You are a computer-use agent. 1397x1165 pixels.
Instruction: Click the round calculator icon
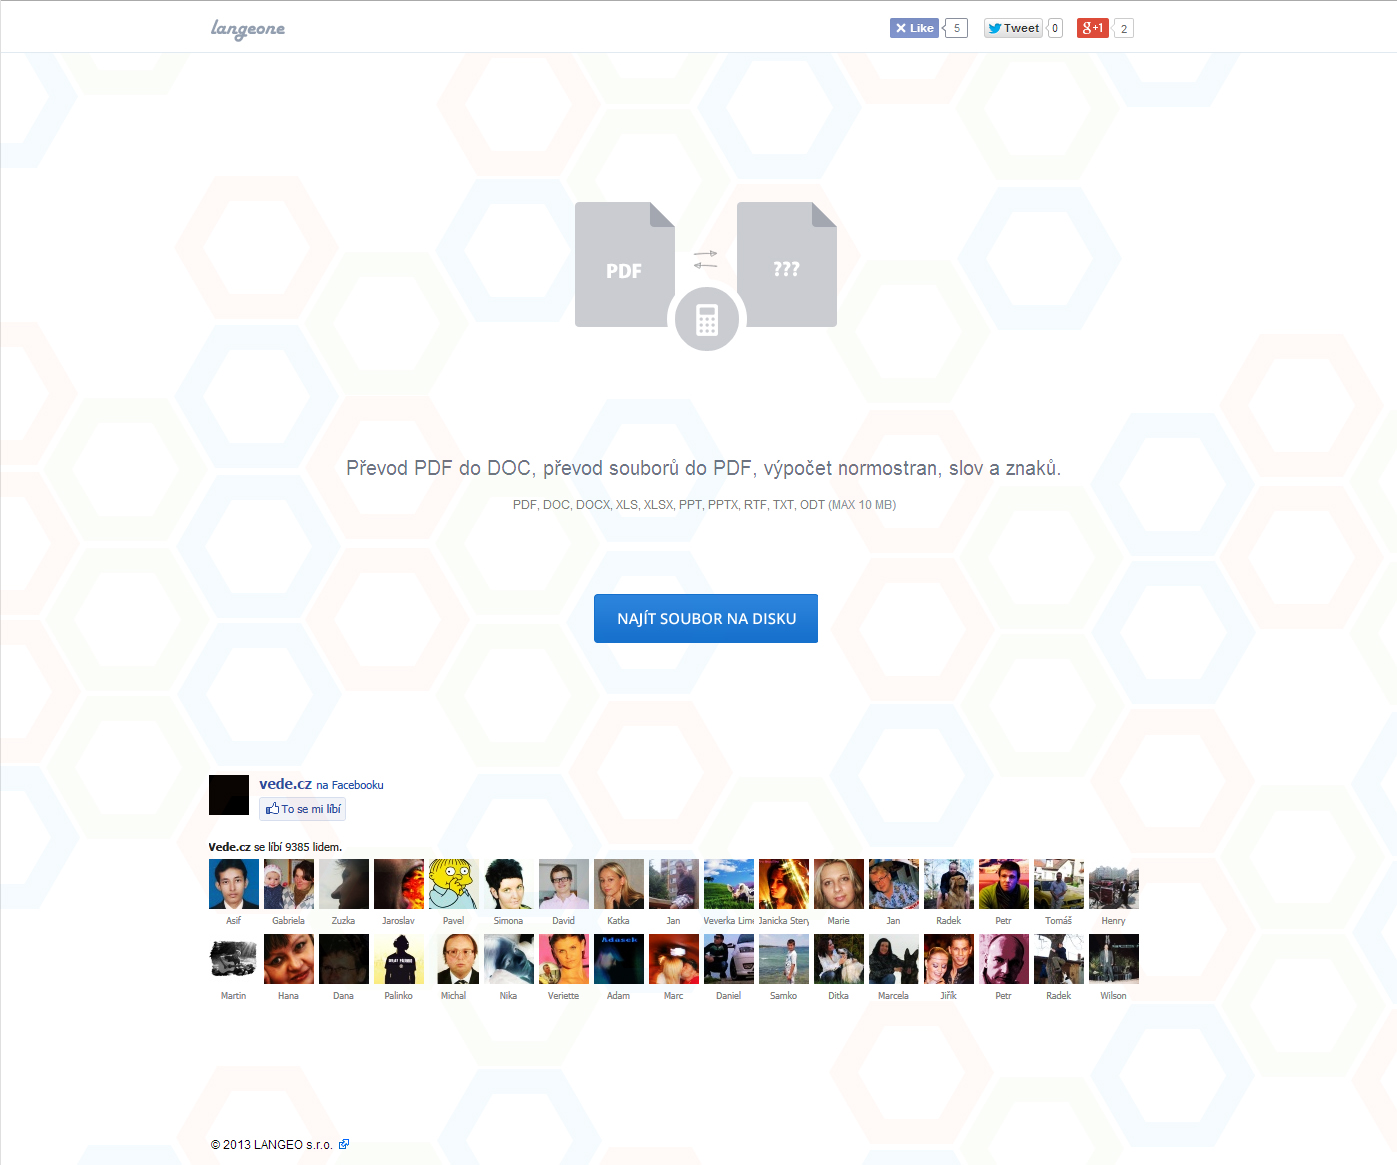click(x=707, y=319)
